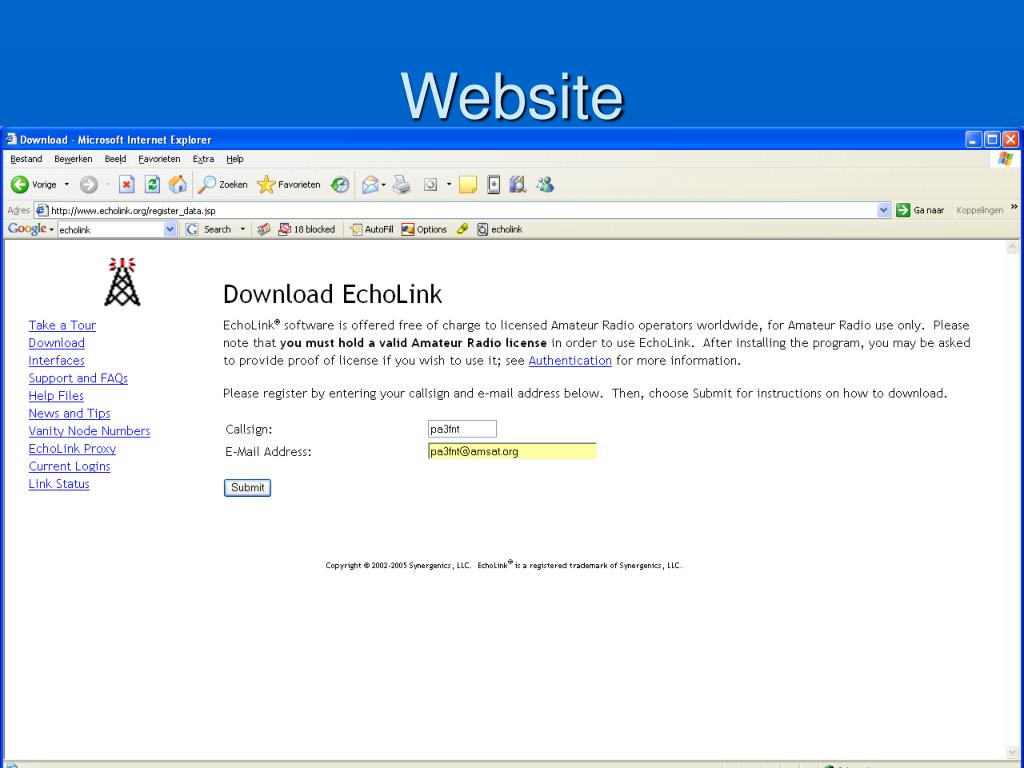Click the echolink word-find button
Viewport: 1024px width, 768px height.
pyautogui.click(x=500, y=229)
